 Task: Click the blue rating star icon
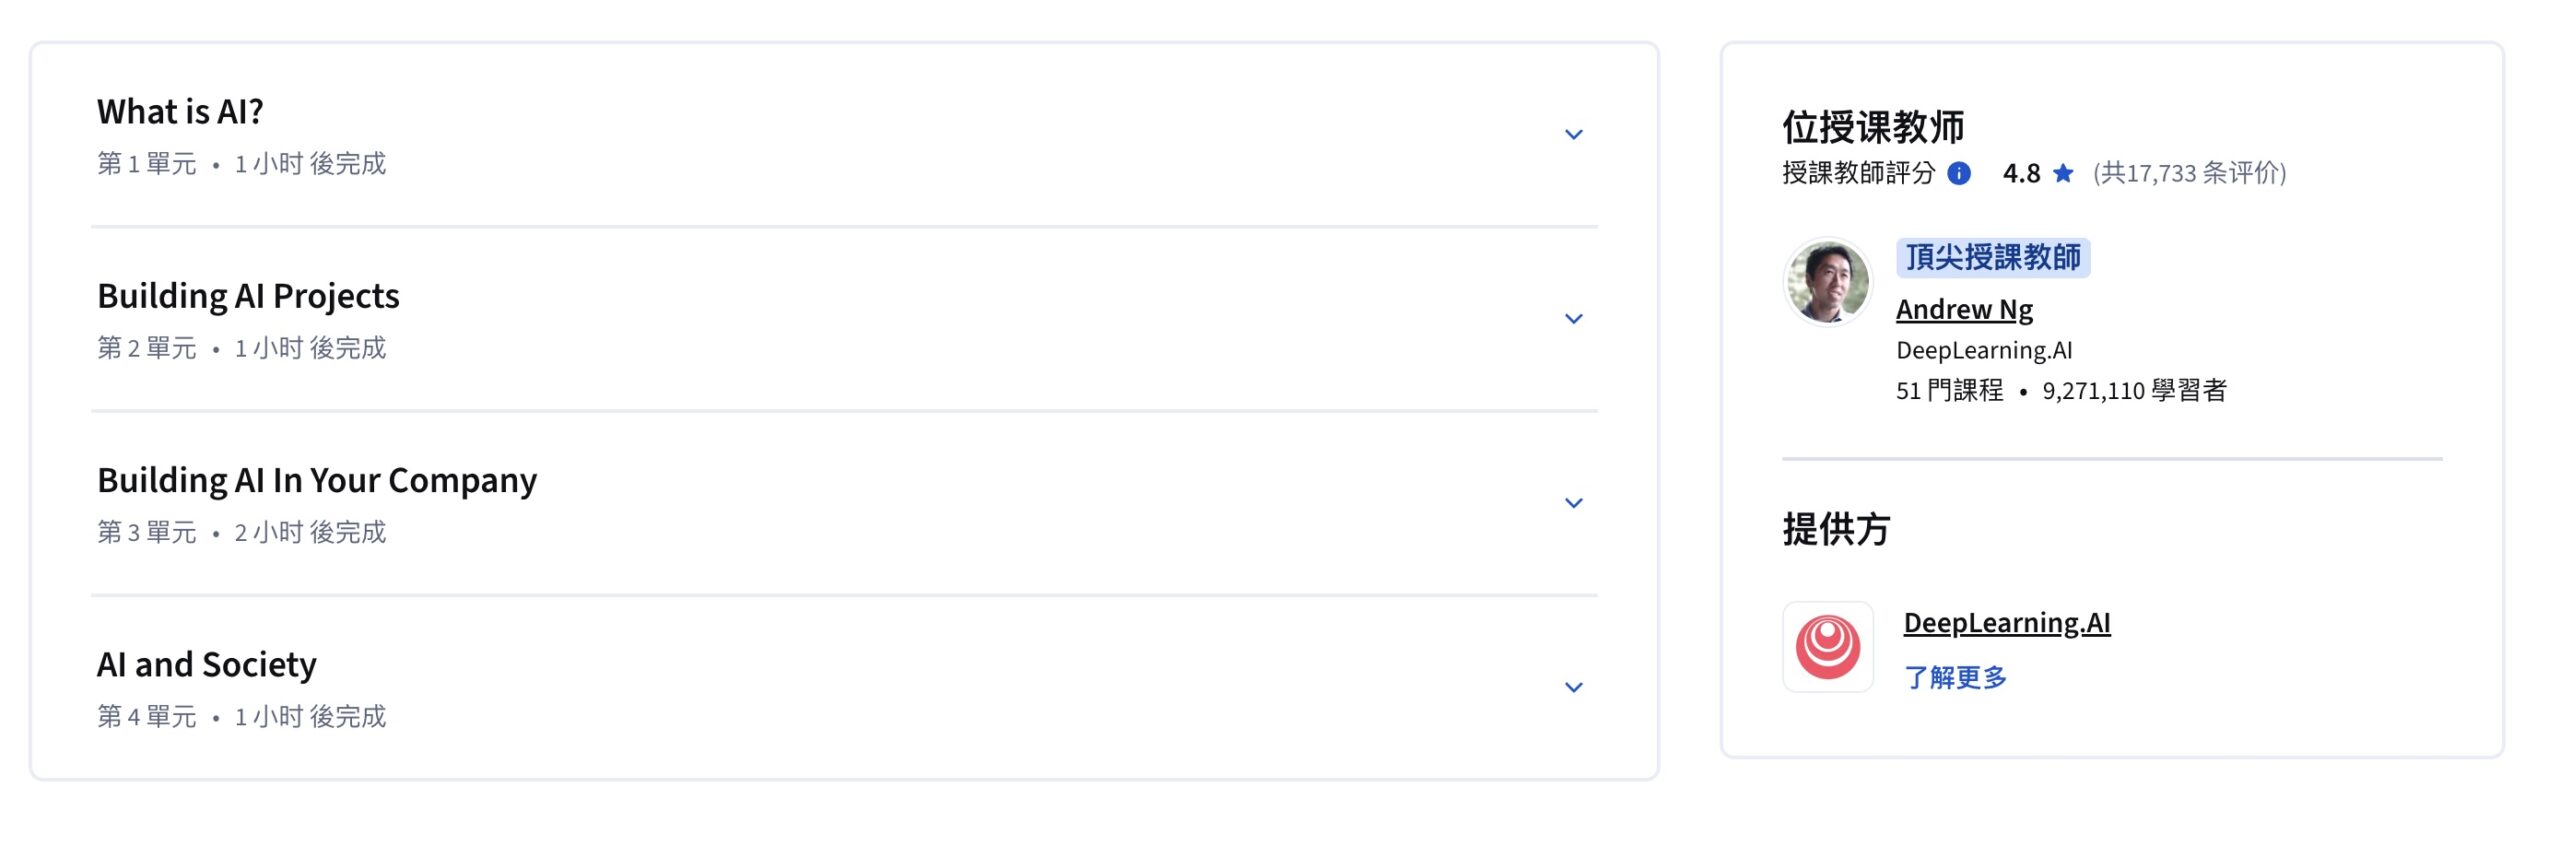tap(2063, 174)
